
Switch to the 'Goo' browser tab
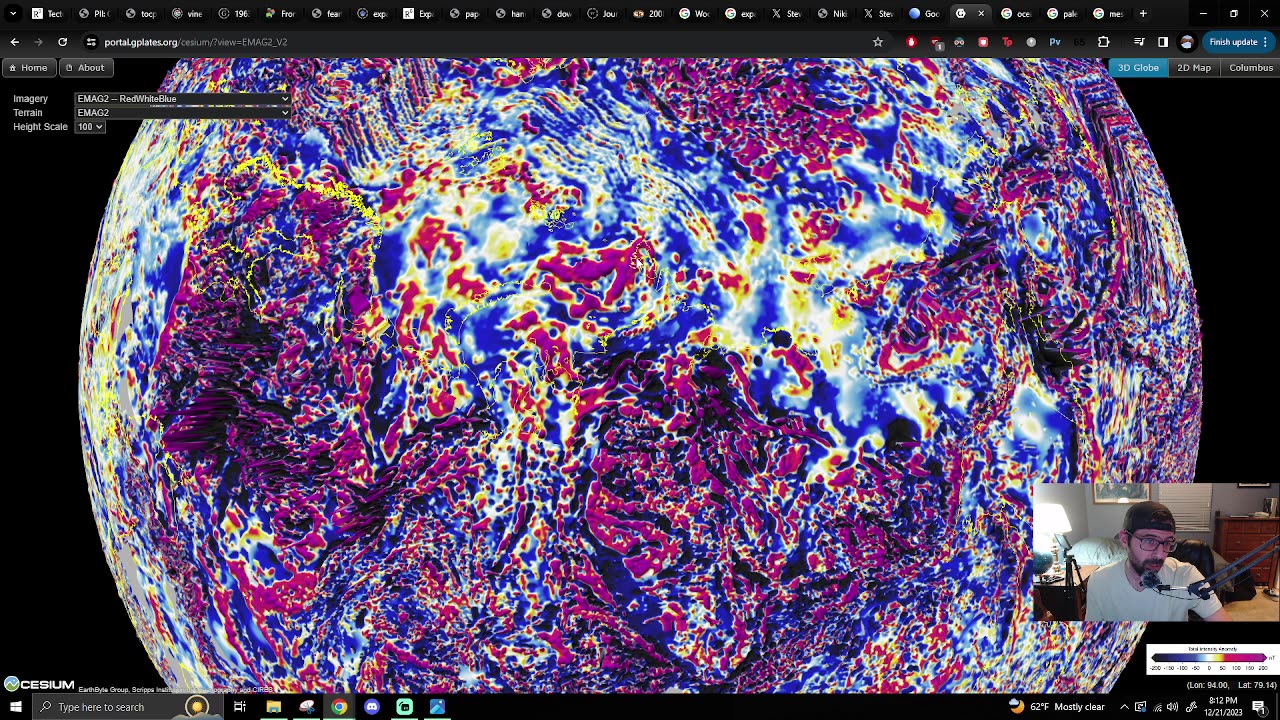click(x=922, y=14)
